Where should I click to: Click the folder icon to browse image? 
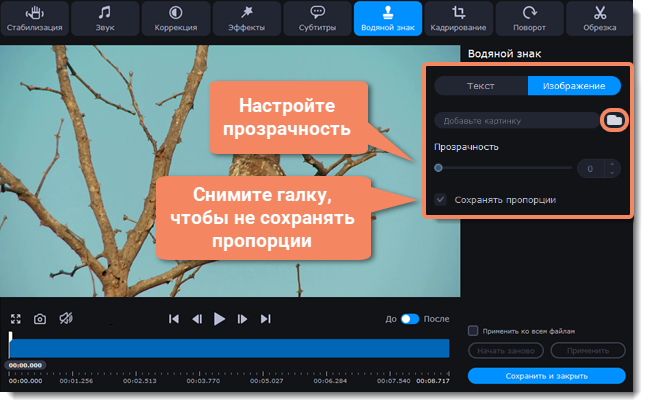pos(614,120)
